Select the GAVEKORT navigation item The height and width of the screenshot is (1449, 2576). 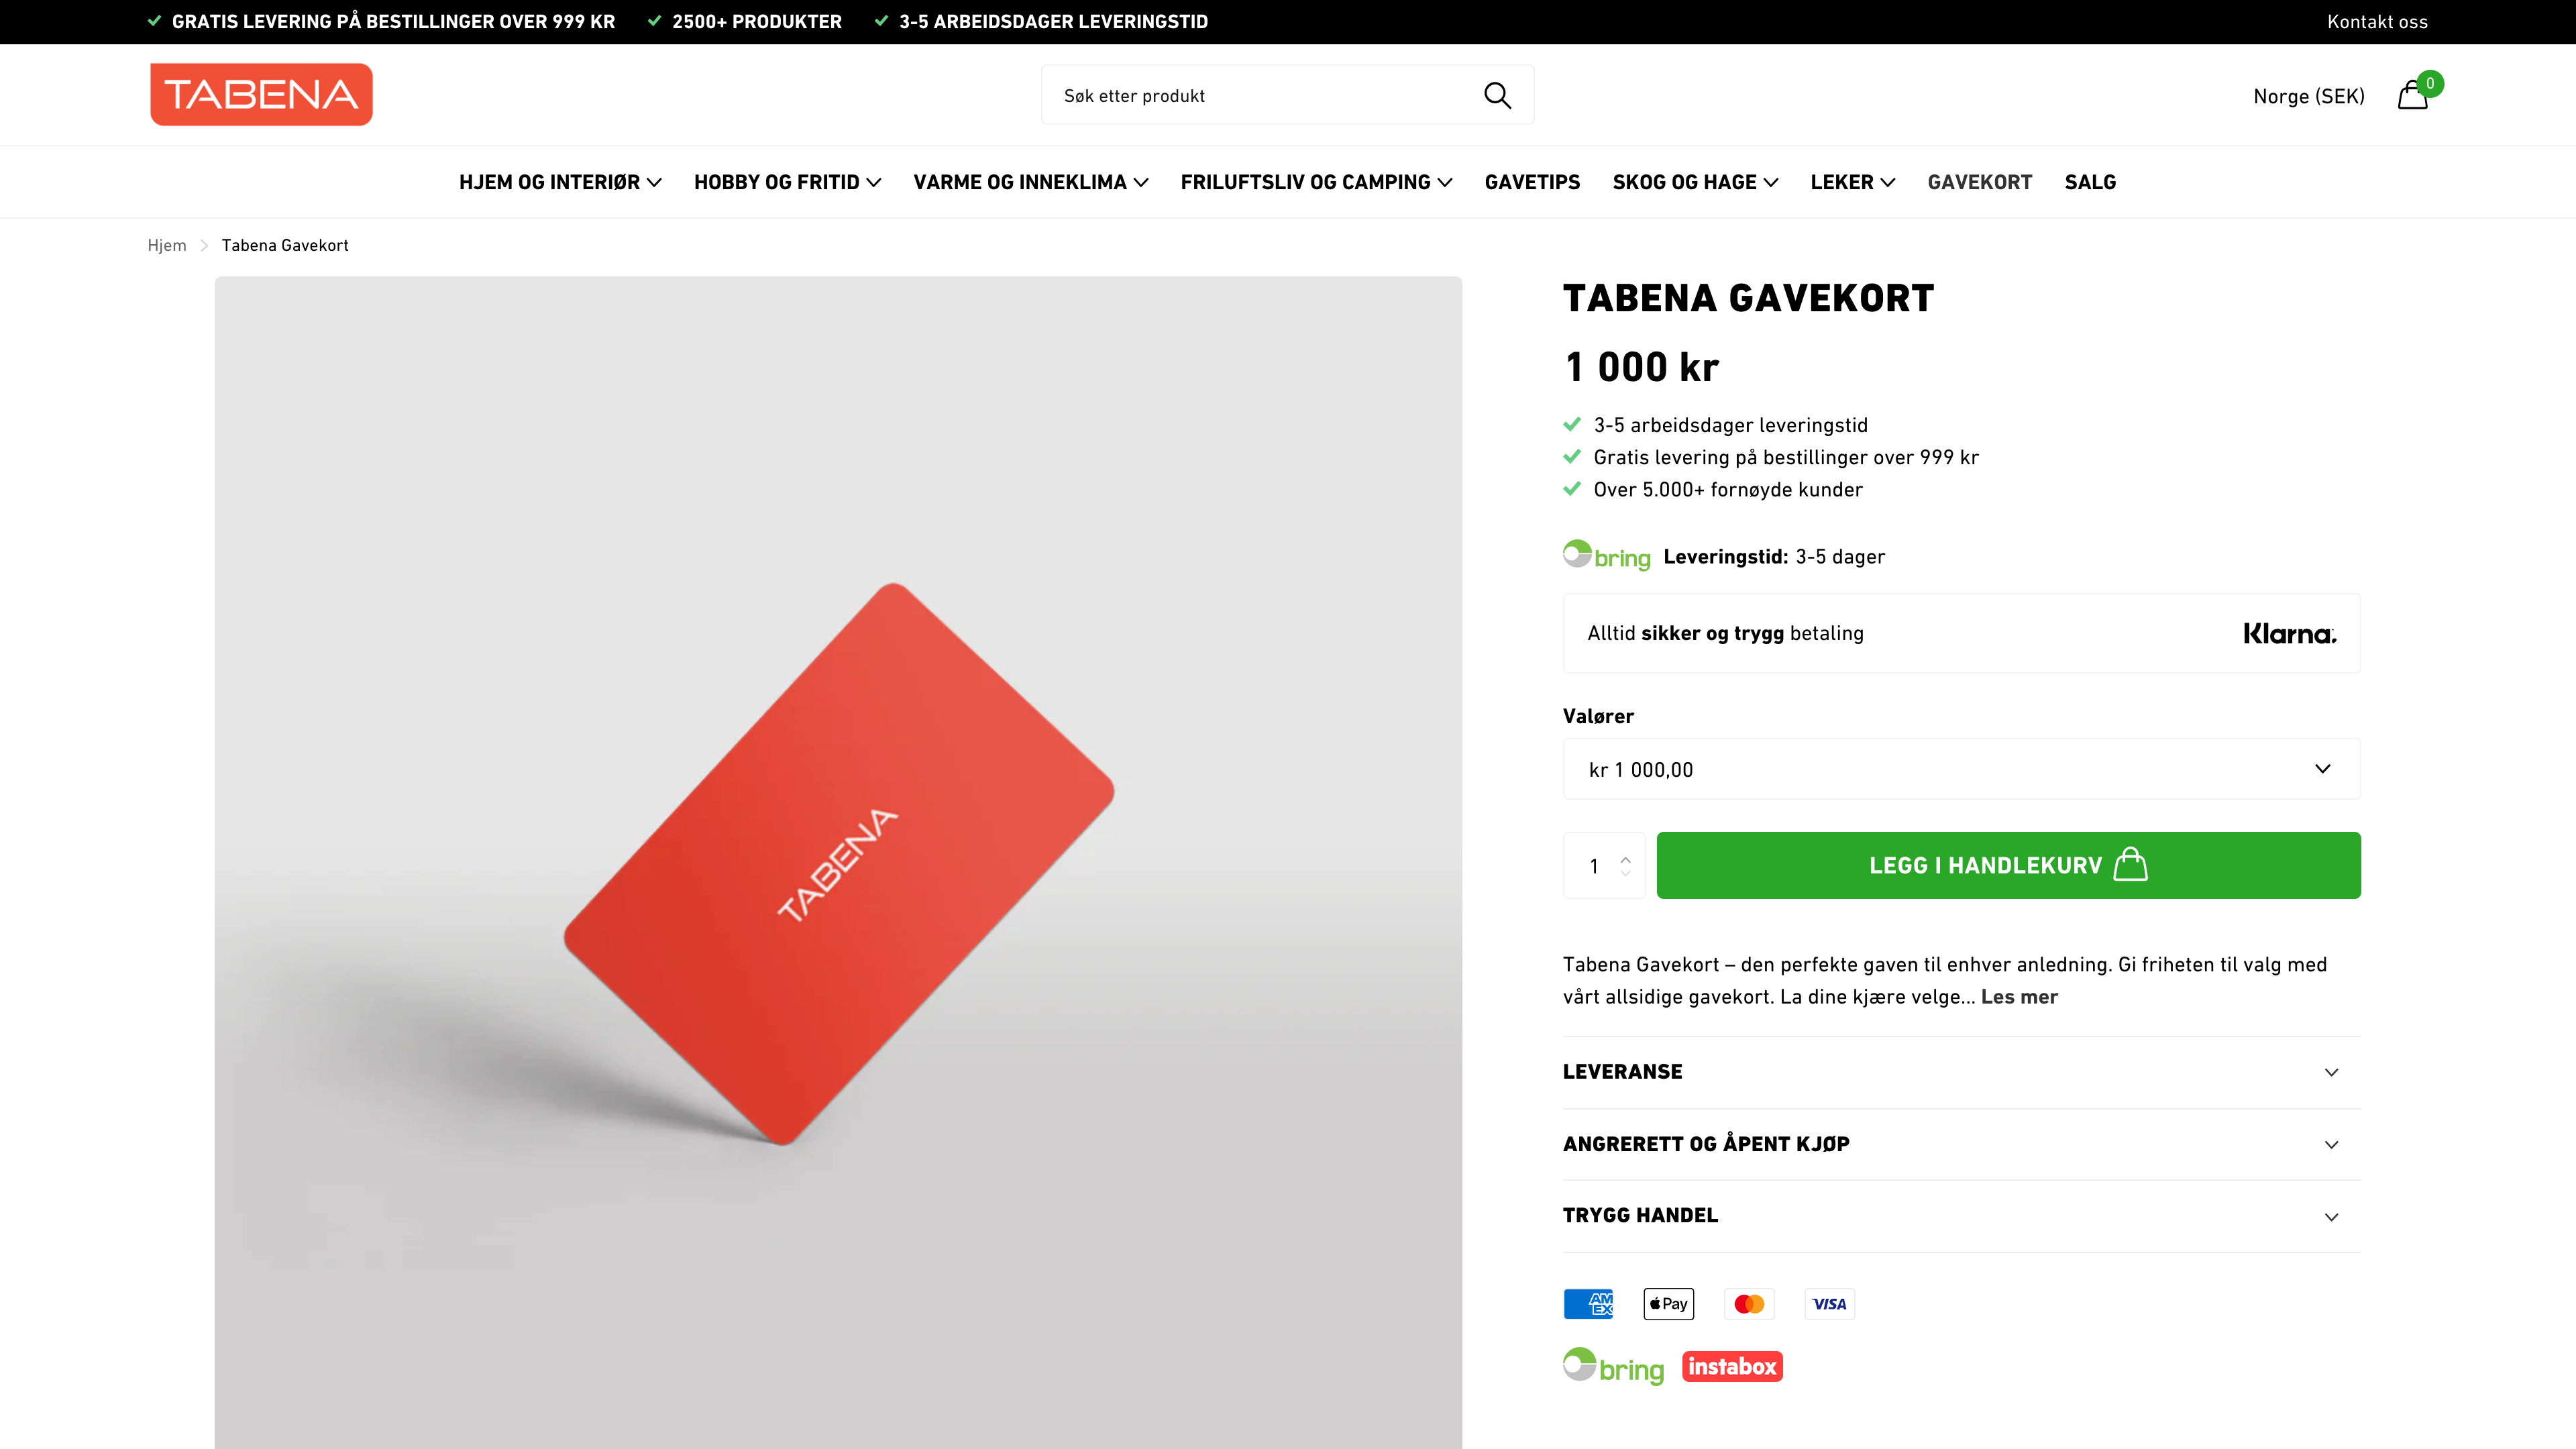coord(1979,182)
